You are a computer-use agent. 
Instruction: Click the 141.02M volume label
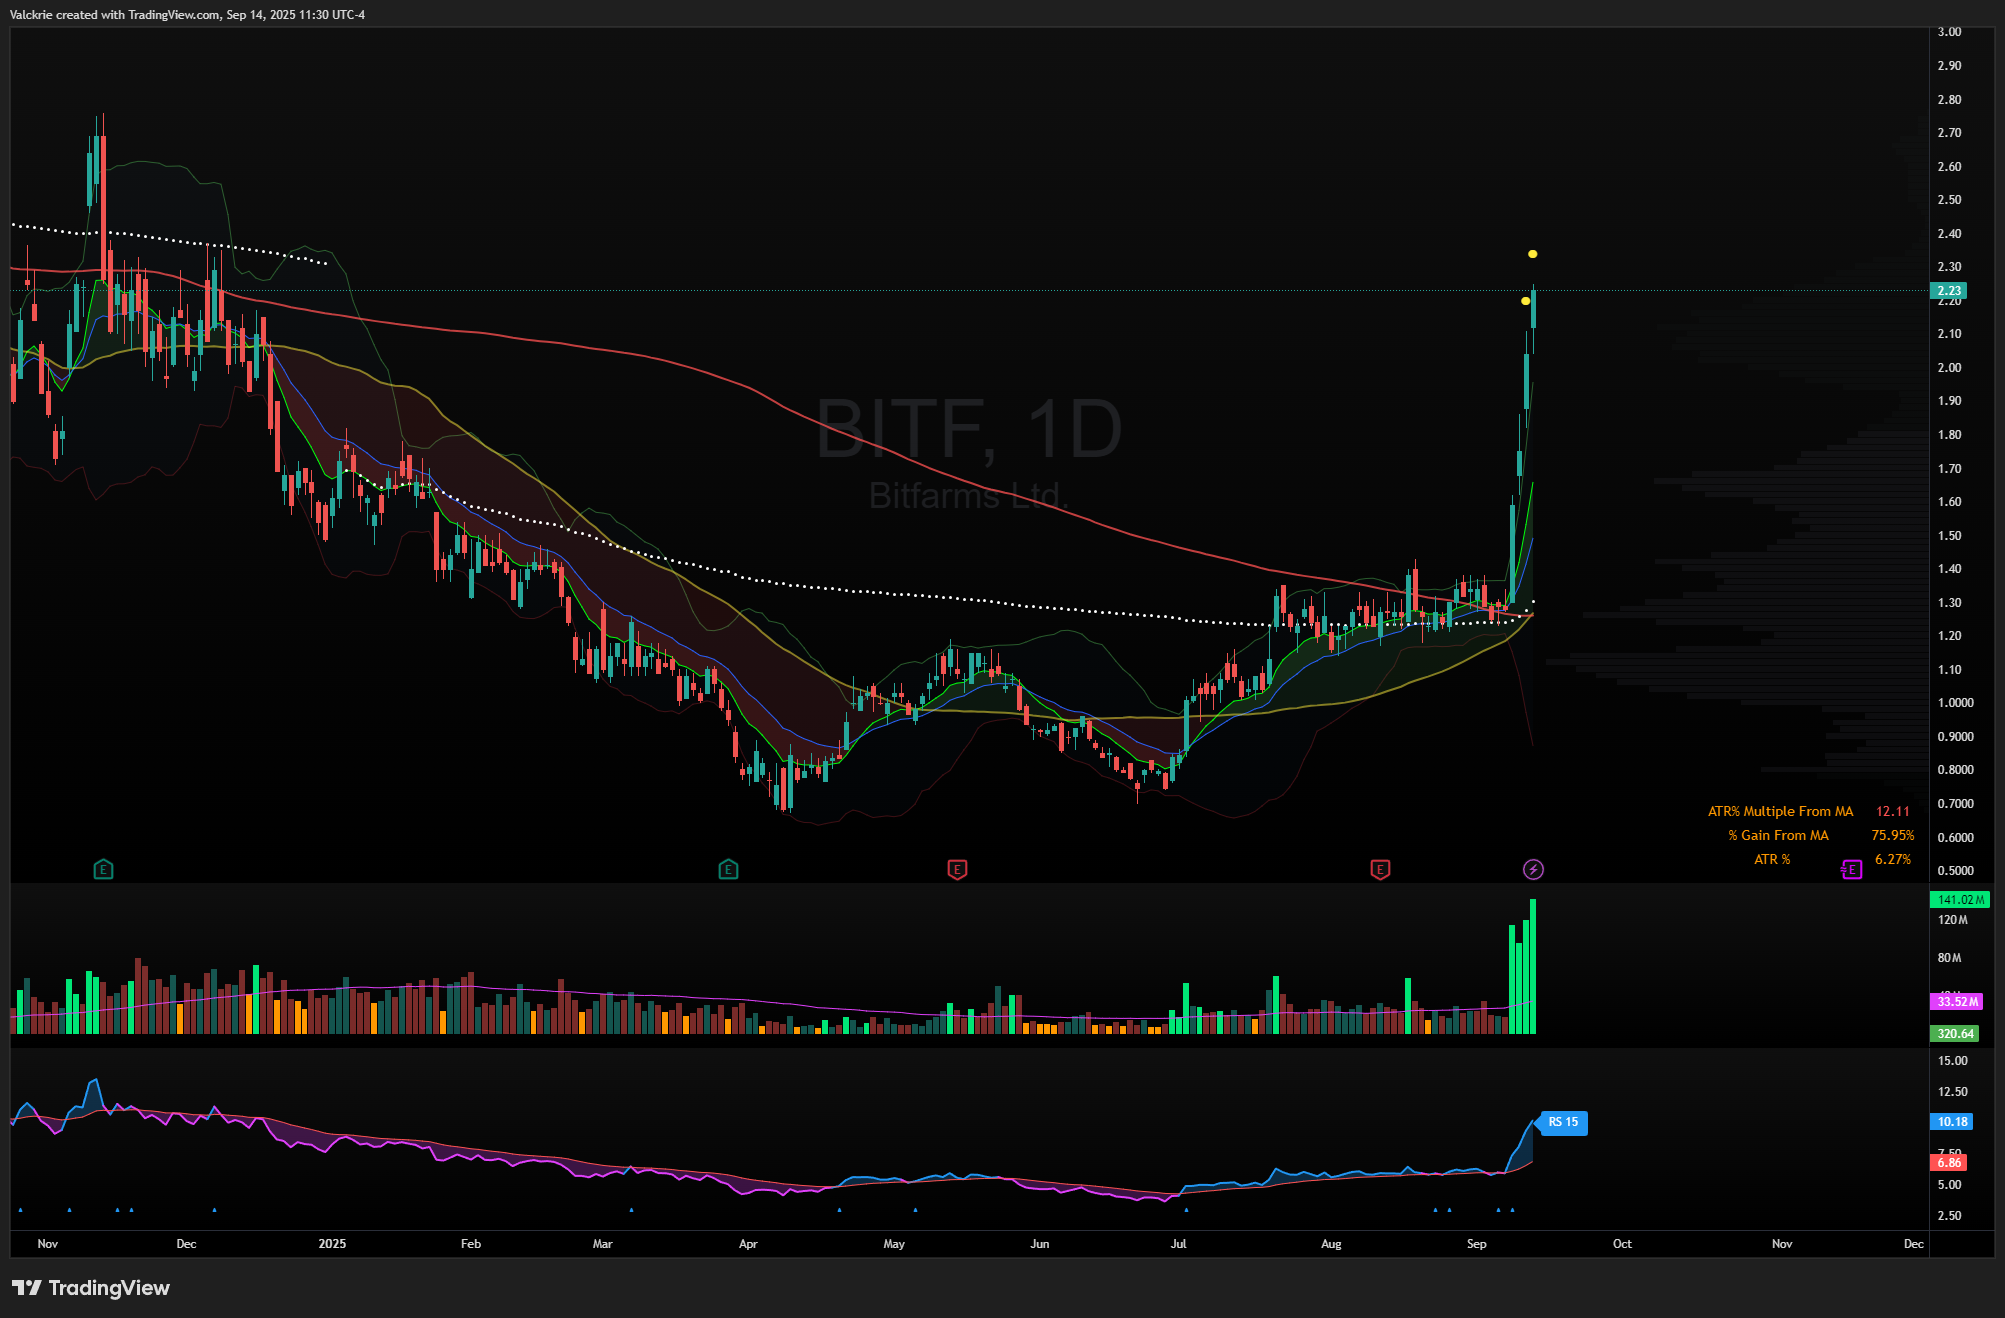point(1959,899)
